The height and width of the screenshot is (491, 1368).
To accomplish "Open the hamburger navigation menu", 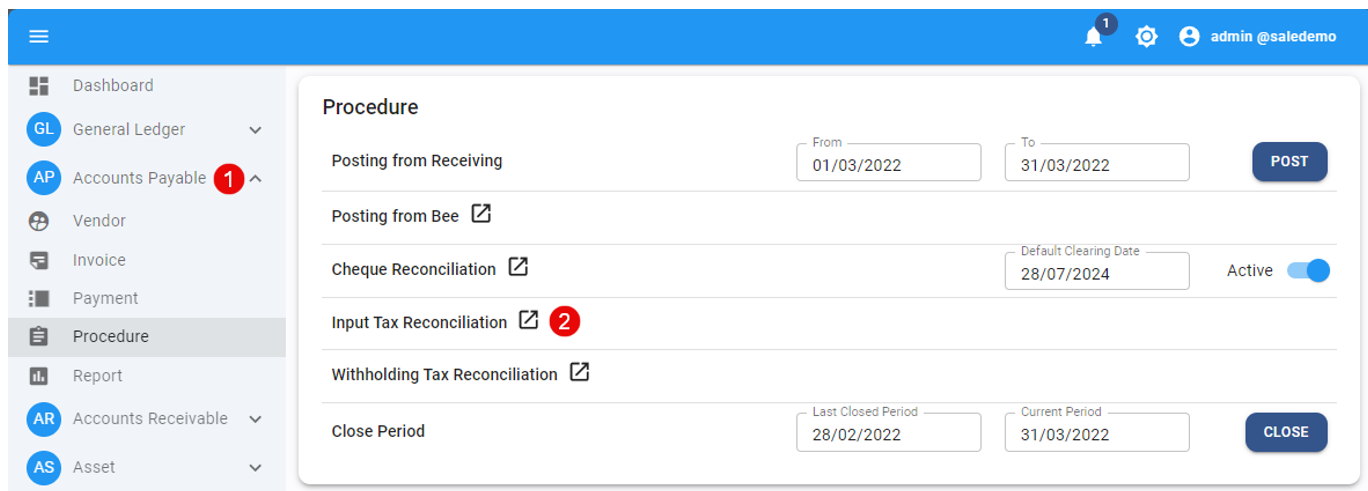I will 39,37.
